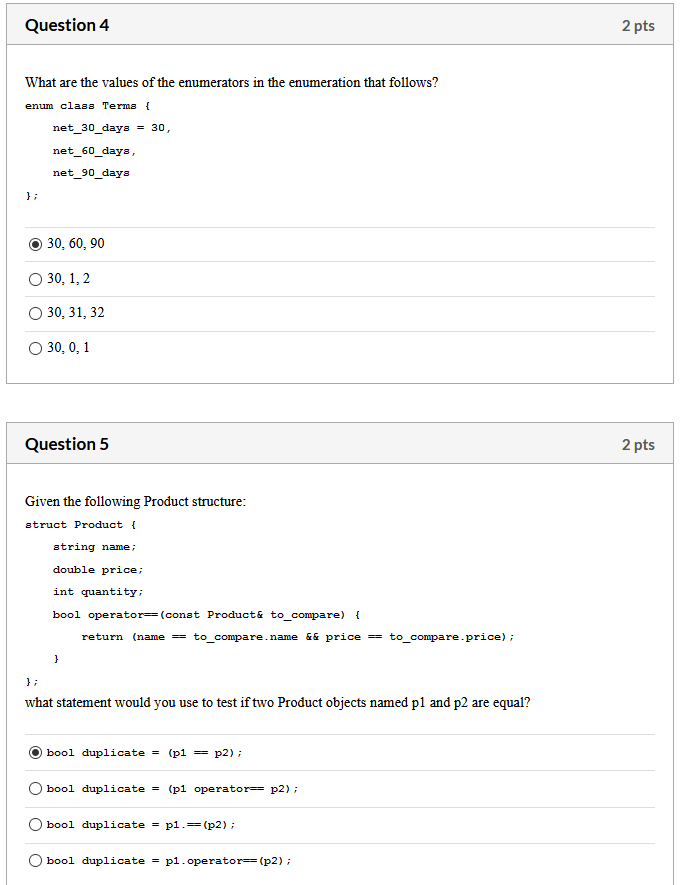
Task: Select answer "30, 1, 2" in Question 4
Action: click(35, 278)
